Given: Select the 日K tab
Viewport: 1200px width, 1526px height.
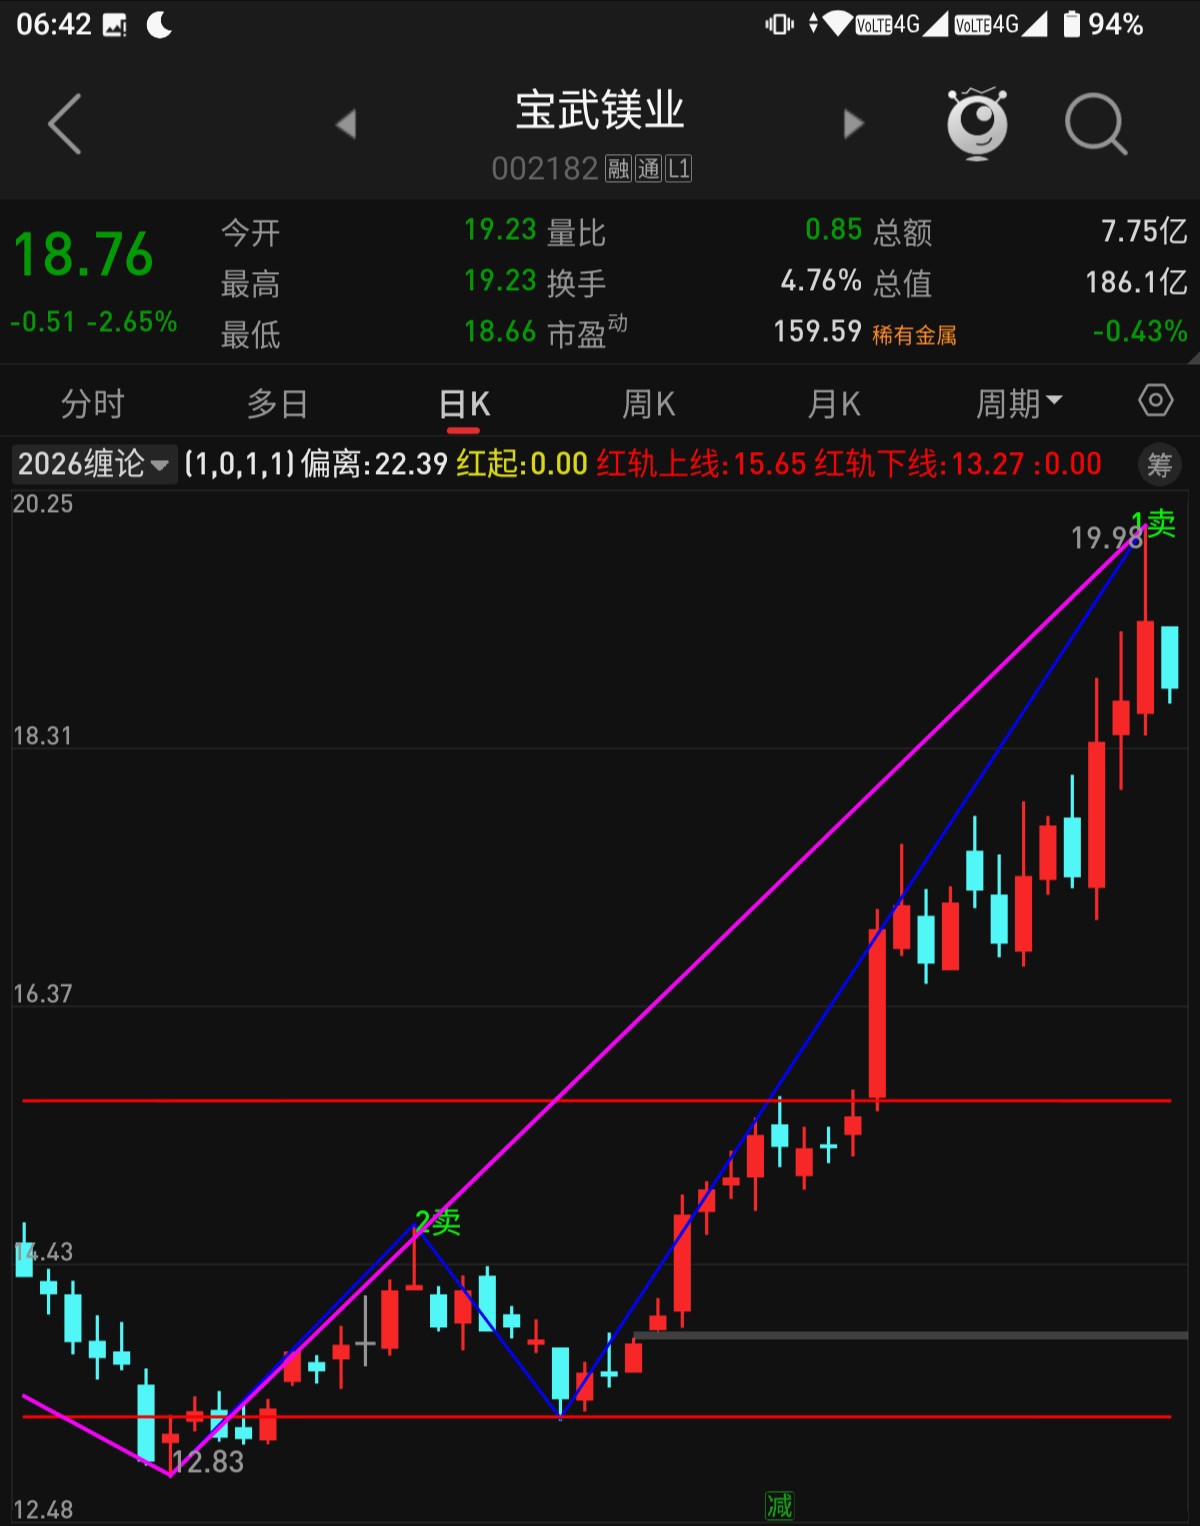Looking at the screenshot, I should coord(464,404).
